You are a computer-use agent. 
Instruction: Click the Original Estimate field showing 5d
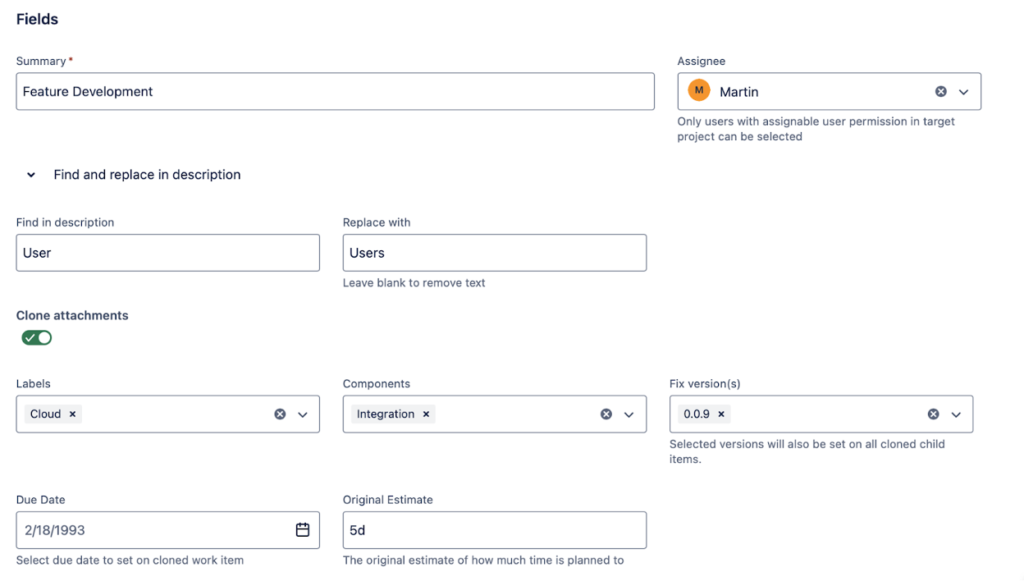pos(494,530)
